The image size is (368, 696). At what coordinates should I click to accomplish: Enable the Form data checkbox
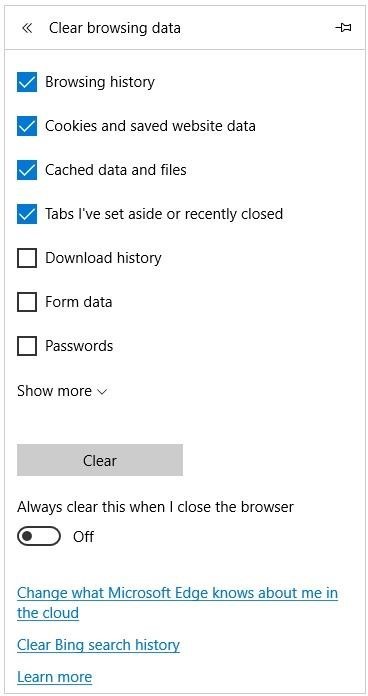(x=27, y=302)
